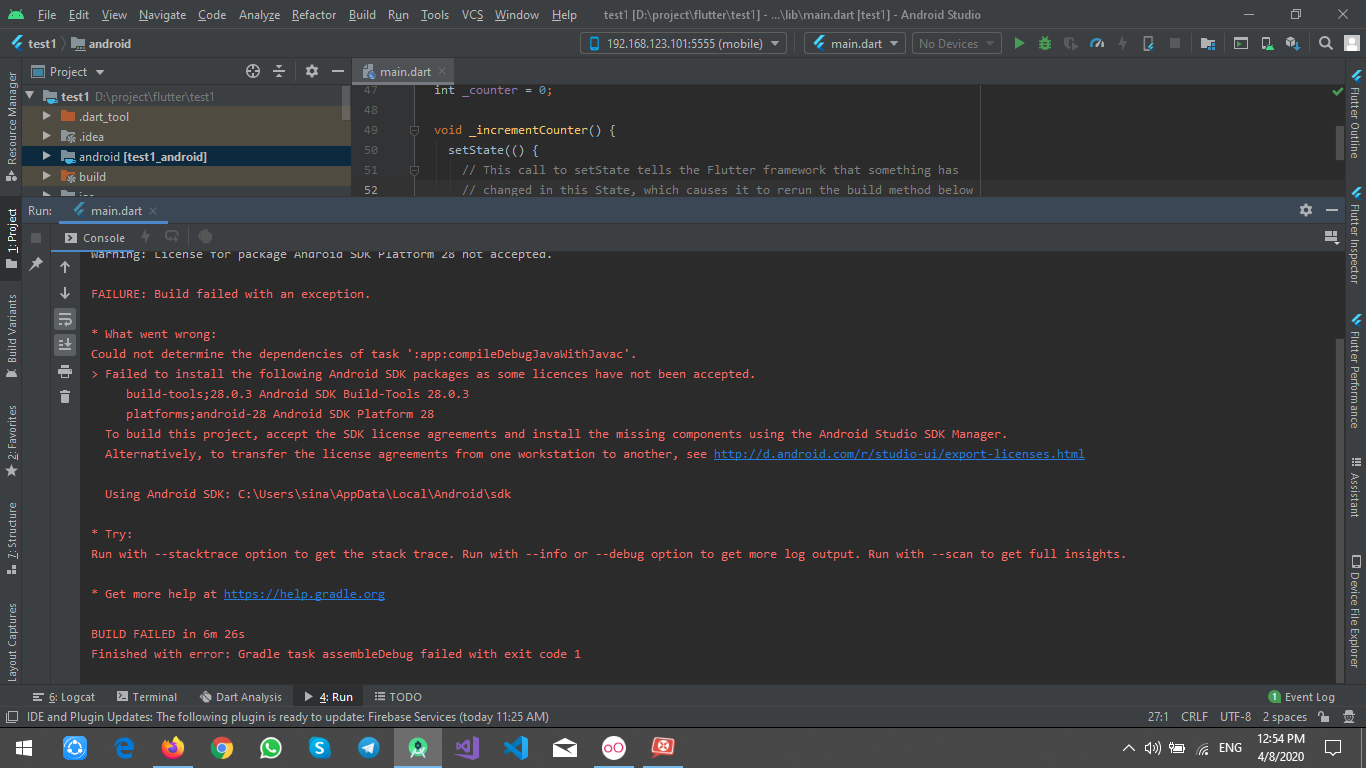
Task: Open the Build Variants side panel
Action: tap(12, 335)
